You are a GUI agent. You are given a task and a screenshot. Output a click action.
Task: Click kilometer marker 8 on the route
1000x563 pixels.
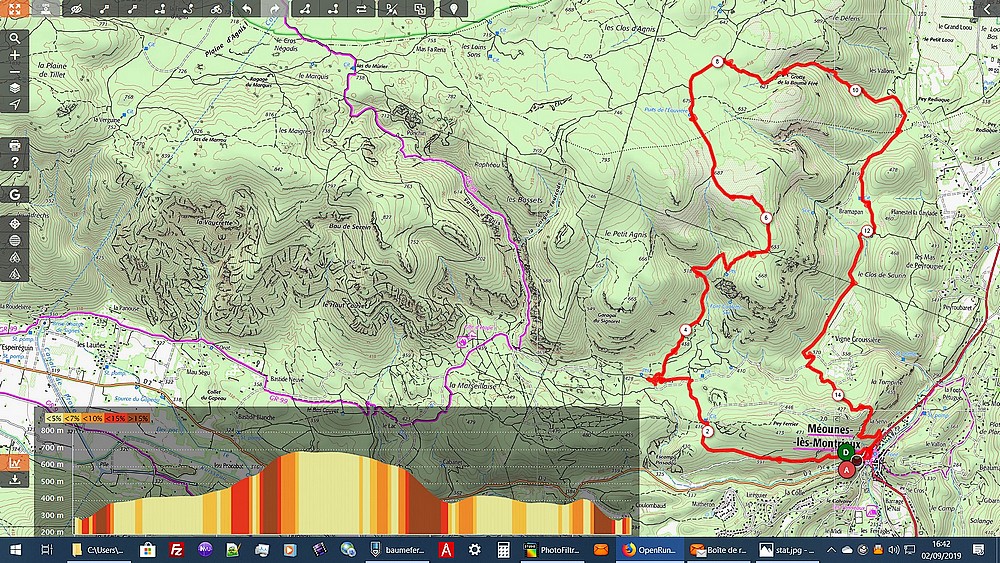718,62
